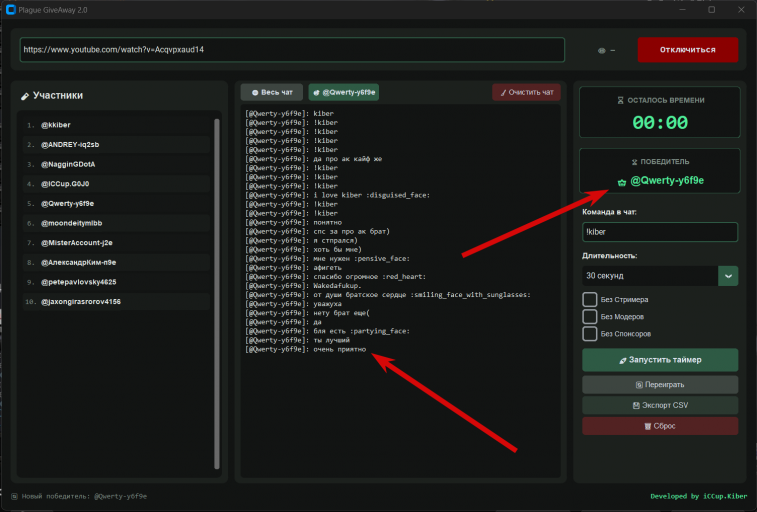Click the hourglass icon by Осталось времени

pos(620,100)
